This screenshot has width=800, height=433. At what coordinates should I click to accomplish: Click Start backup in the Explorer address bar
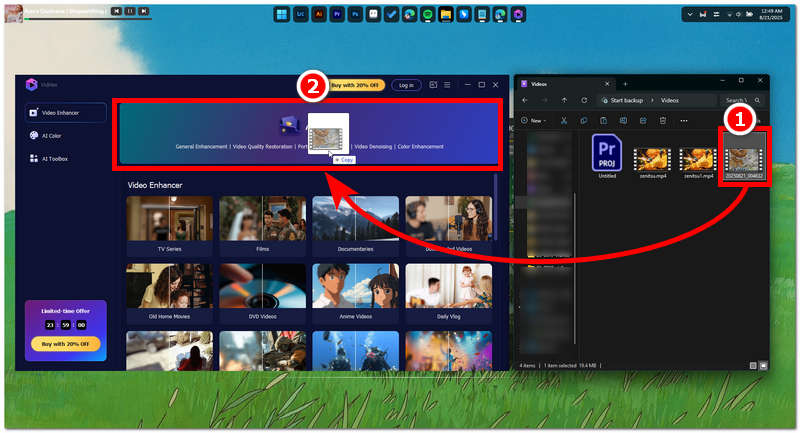[x=627, y=100]
